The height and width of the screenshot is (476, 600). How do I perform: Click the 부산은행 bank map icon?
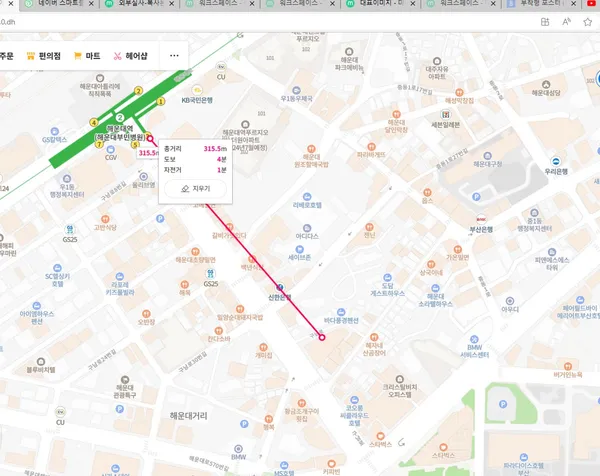click(481, 220)
